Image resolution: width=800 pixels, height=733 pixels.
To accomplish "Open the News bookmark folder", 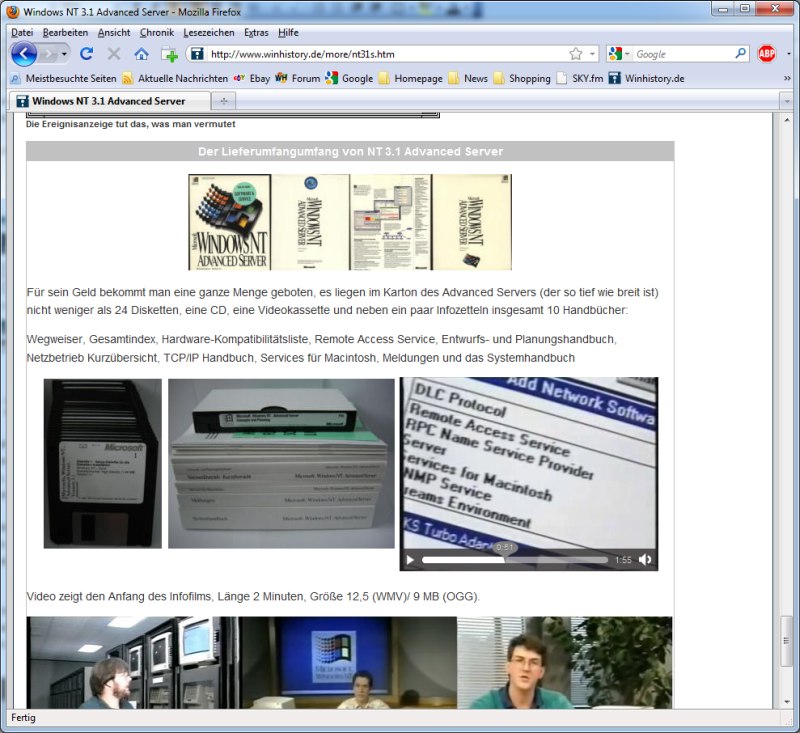I will click(x=468, y=79).
